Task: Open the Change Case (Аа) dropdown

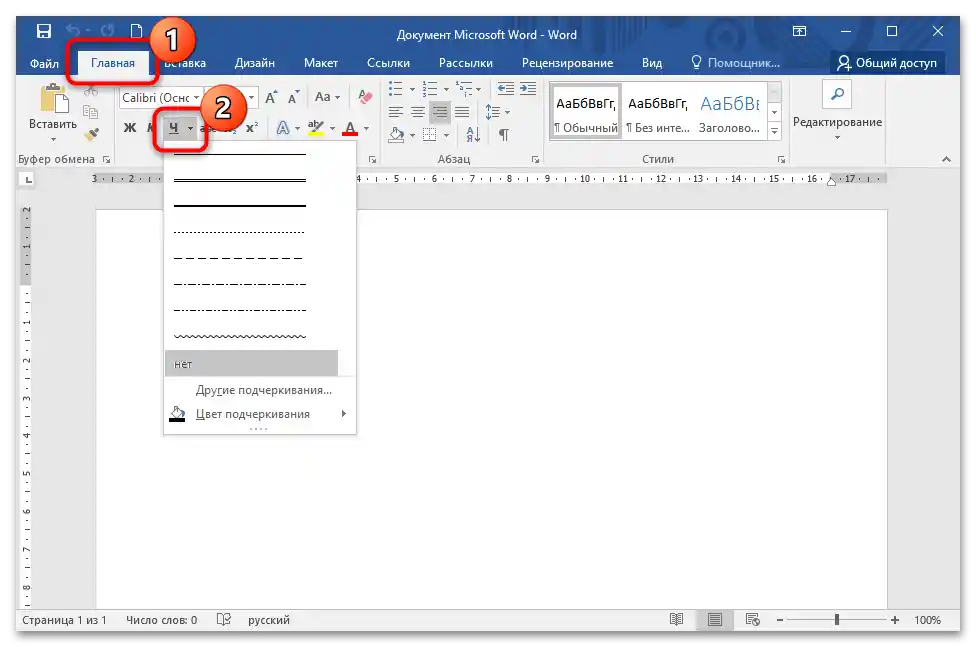Action: pos(327,97)
